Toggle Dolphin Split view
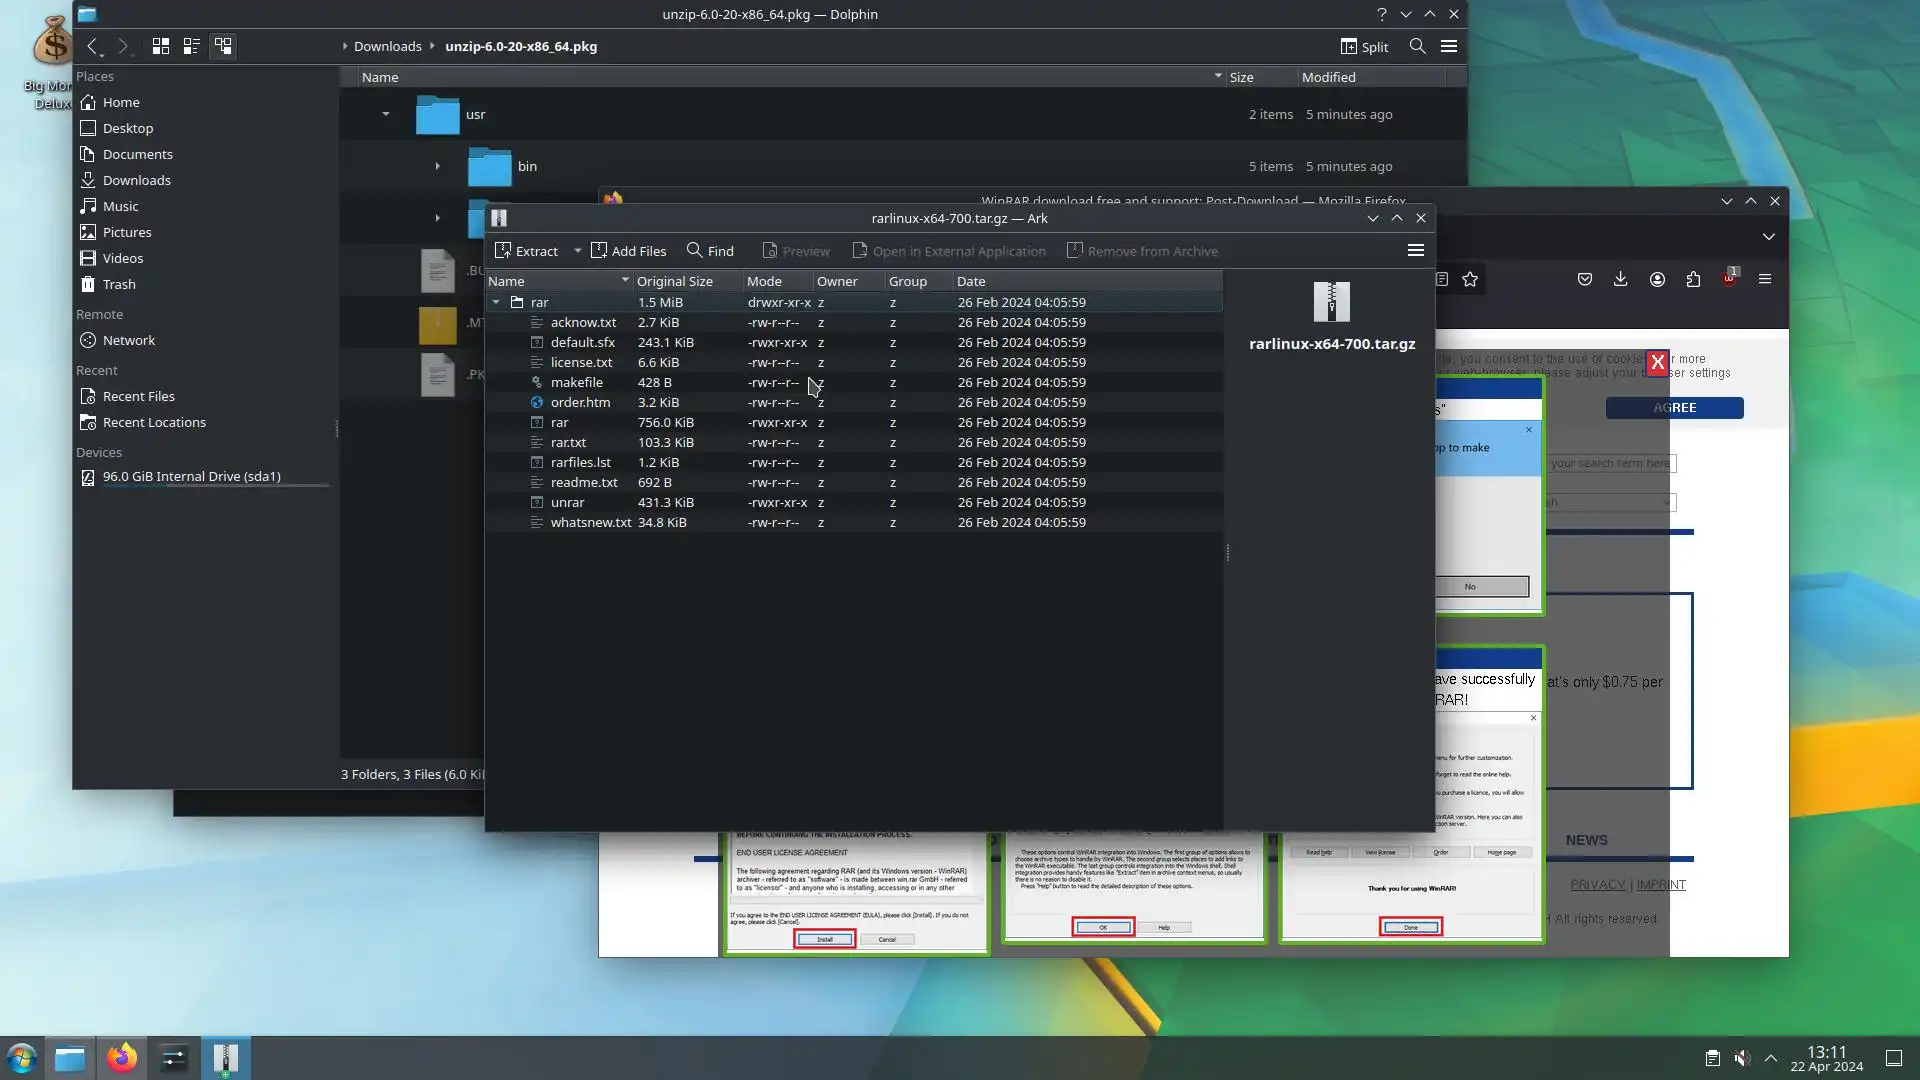The image size is (1920, 1080). pos(1364,46)
